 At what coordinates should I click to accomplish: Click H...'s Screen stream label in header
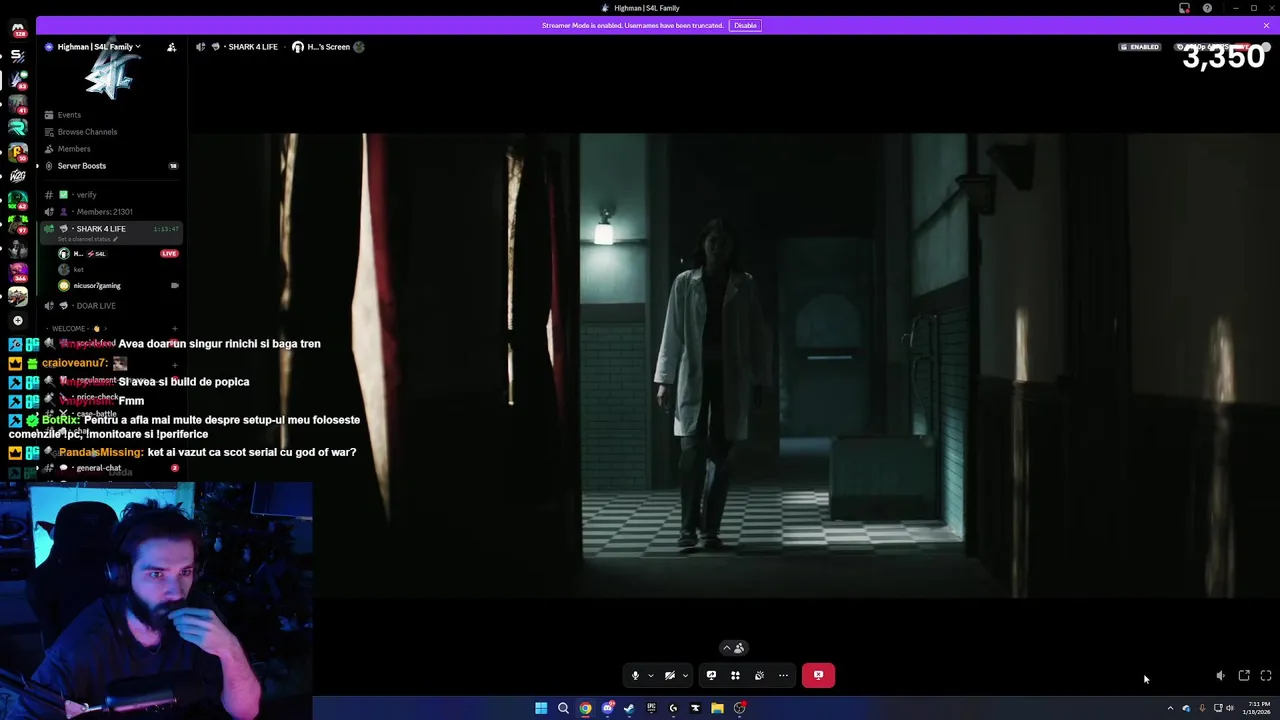coord(328,47)
